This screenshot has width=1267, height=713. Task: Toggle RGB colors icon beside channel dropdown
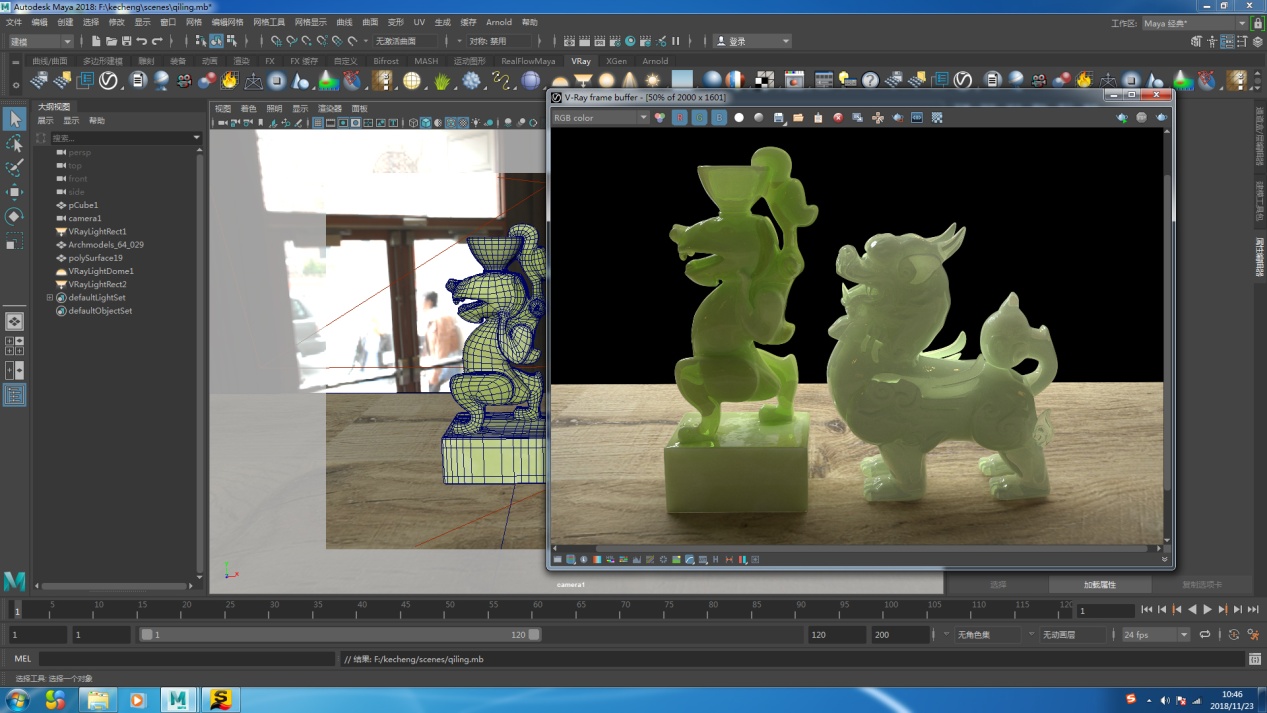click(660, 118)
